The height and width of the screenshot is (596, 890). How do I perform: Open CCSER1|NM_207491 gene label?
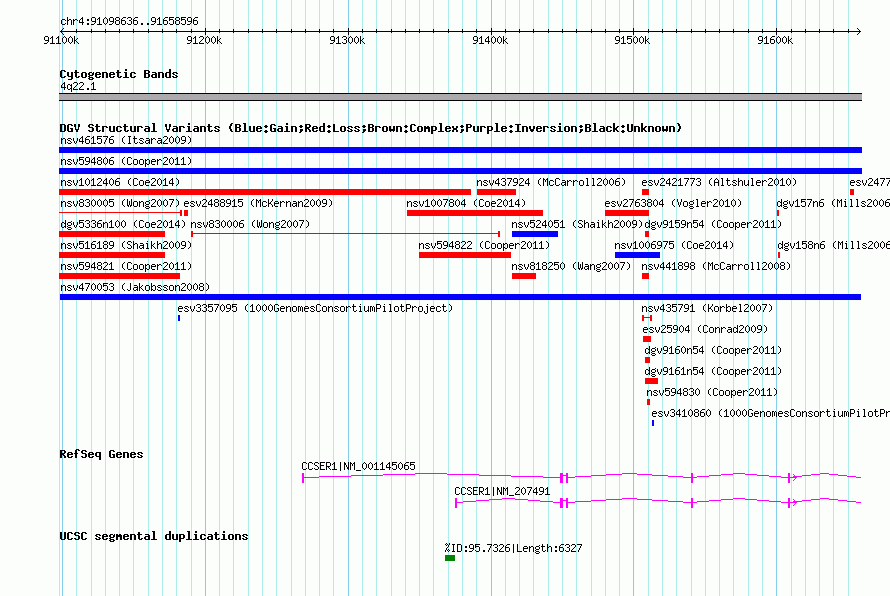pos(502,491)
